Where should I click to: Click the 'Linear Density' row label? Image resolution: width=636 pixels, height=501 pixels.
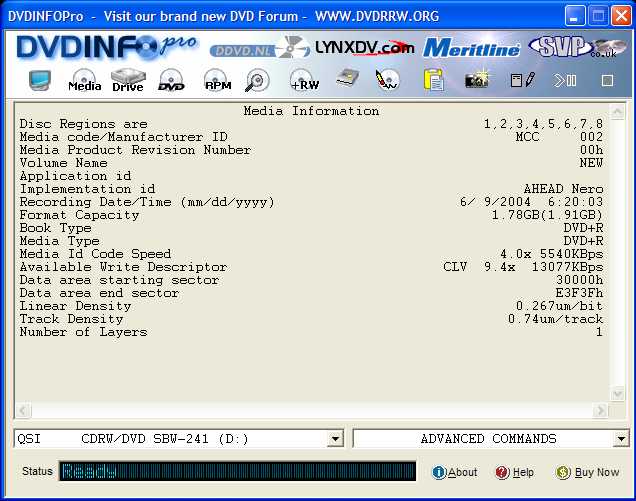click(x=75, y=306)
